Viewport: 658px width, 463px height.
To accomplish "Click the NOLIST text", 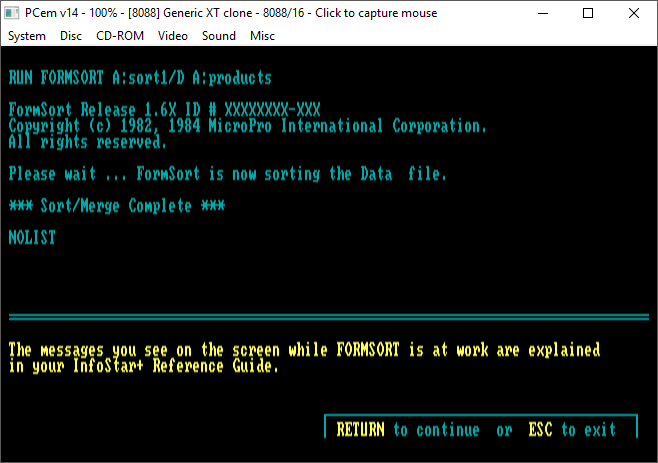I will coord(32,238).
